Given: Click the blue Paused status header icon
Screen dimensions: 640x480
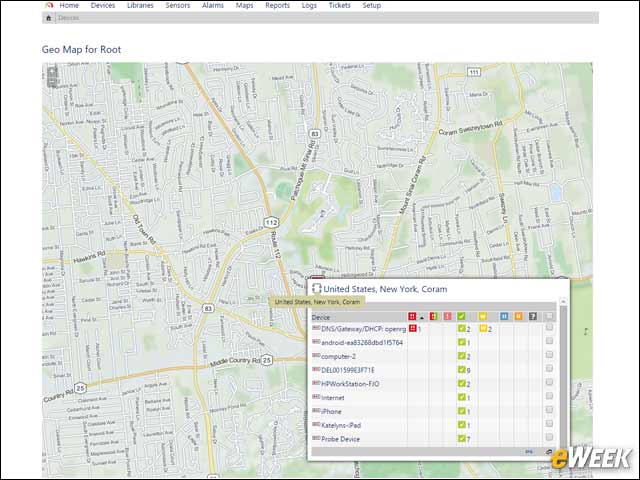Looking at the screenshot, I should [504, 316].
